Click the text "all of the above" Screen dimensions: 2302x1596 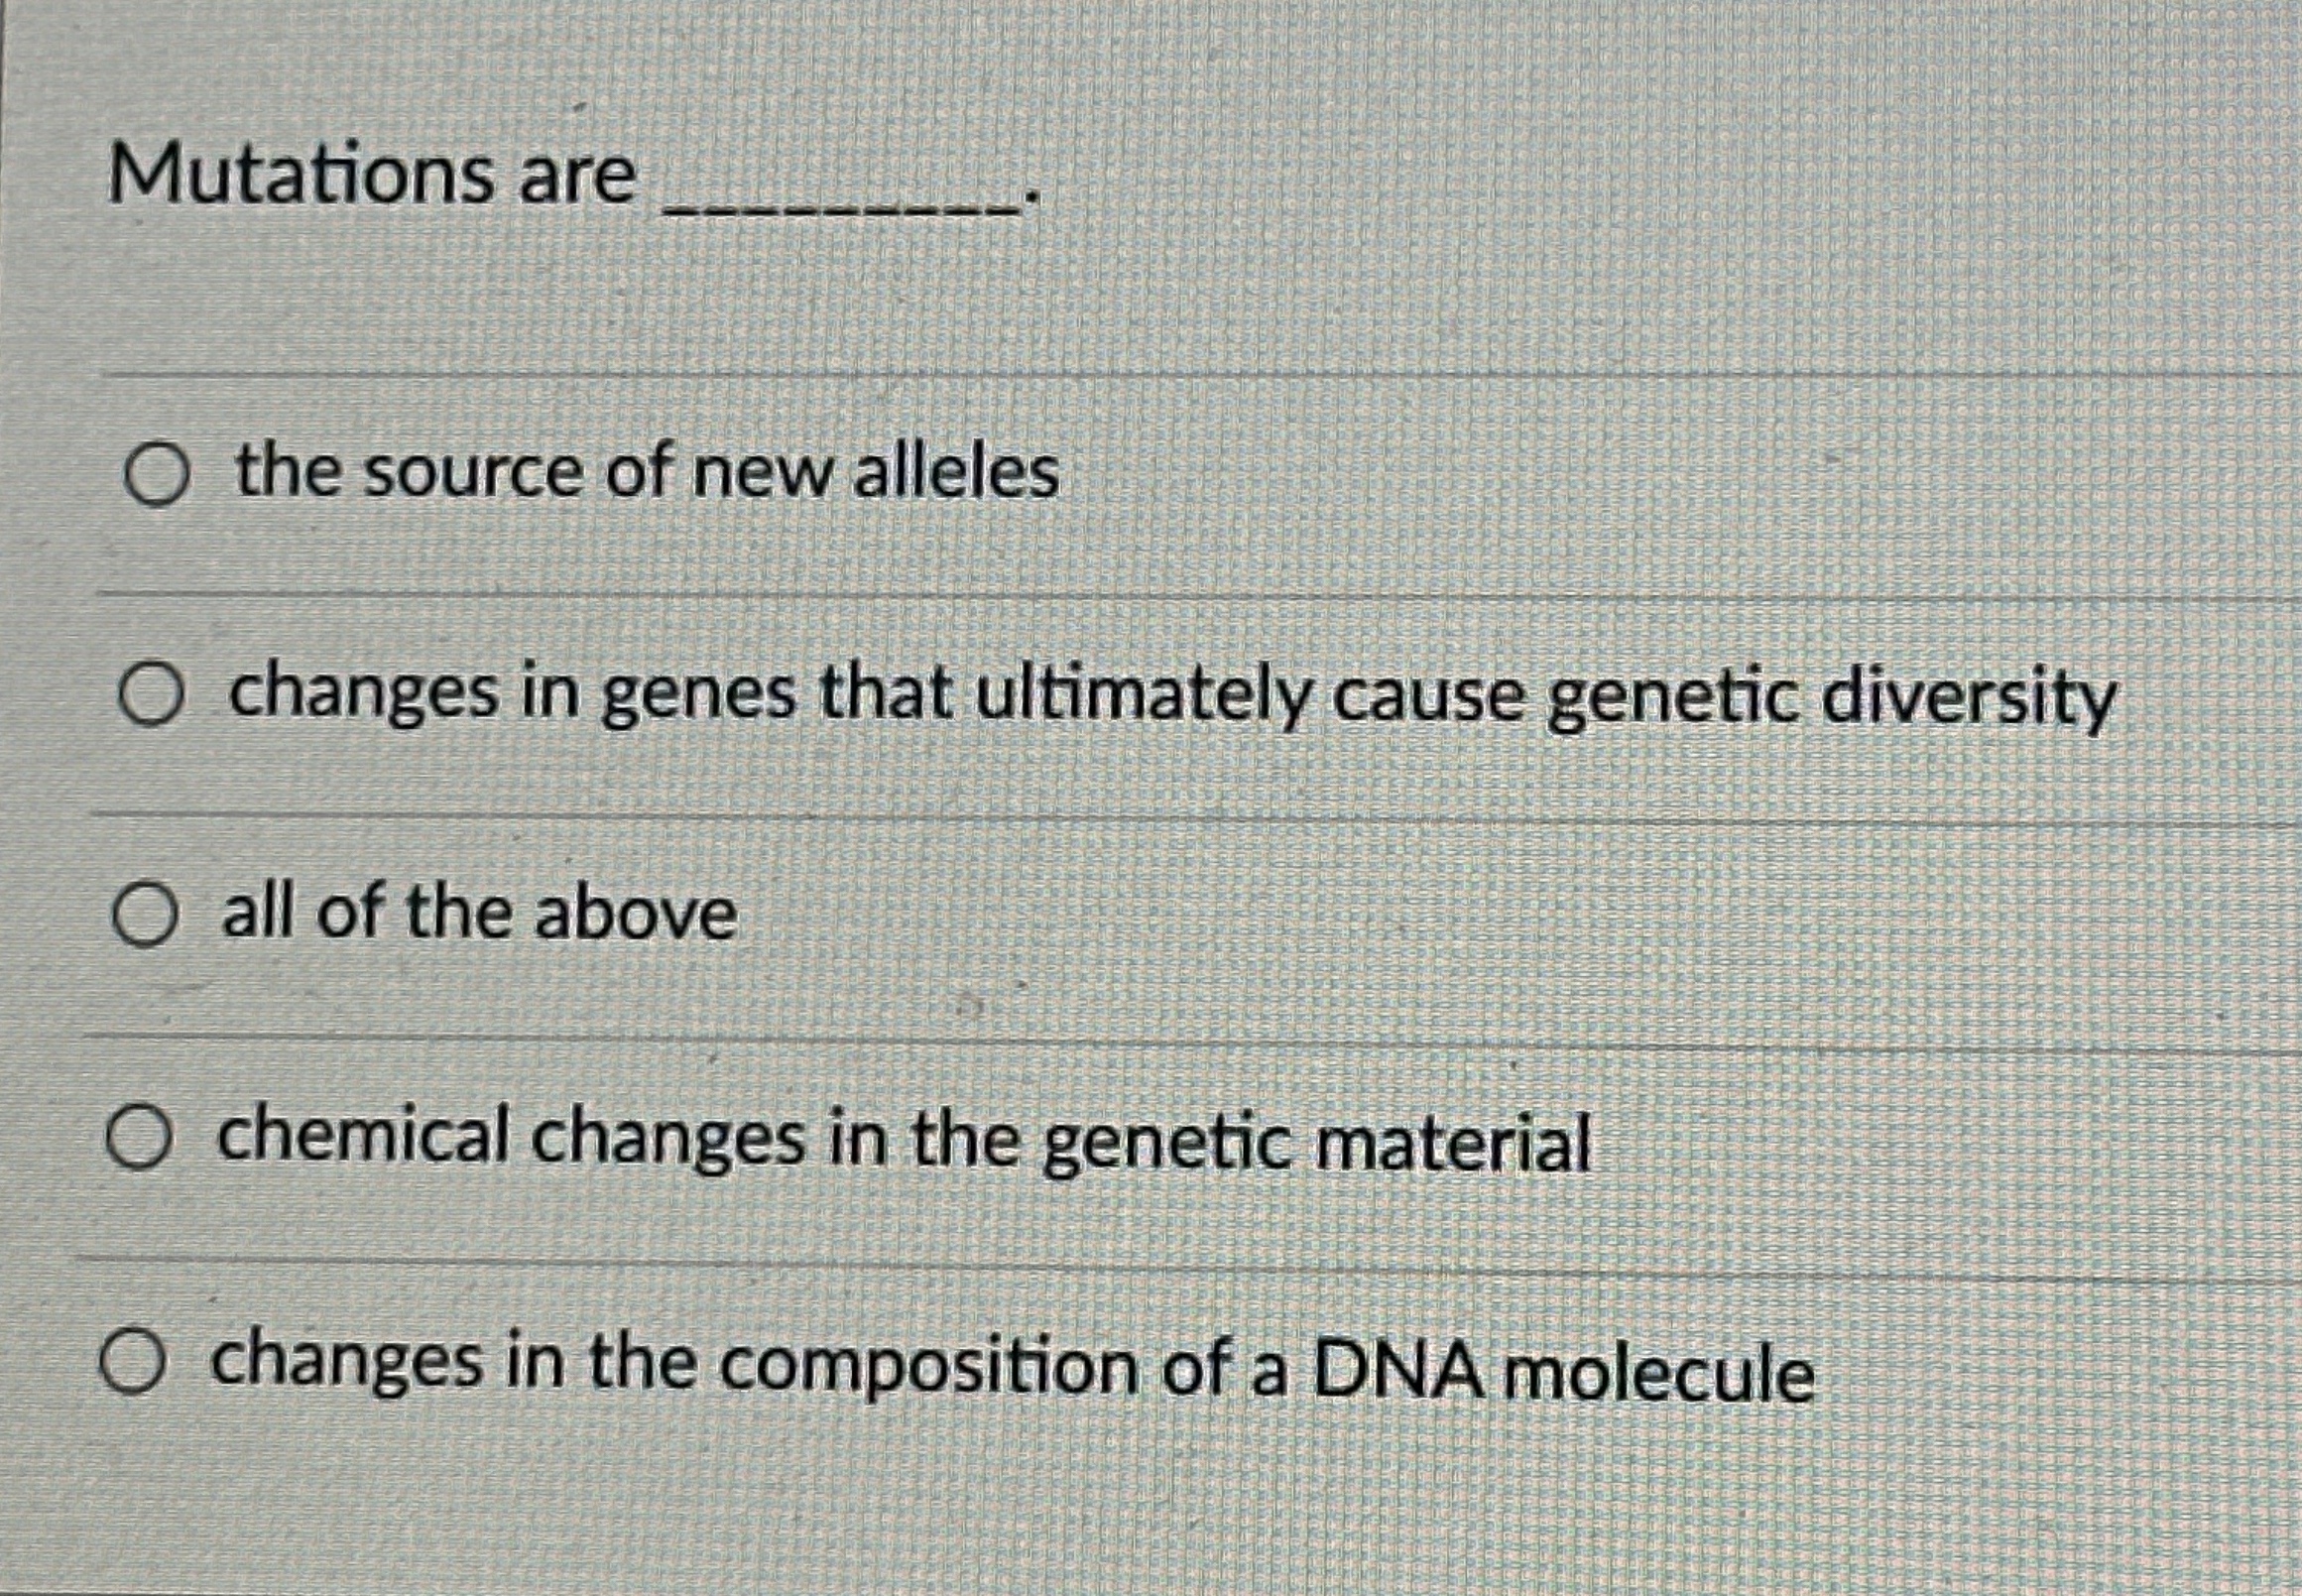[x=473, y=911]
